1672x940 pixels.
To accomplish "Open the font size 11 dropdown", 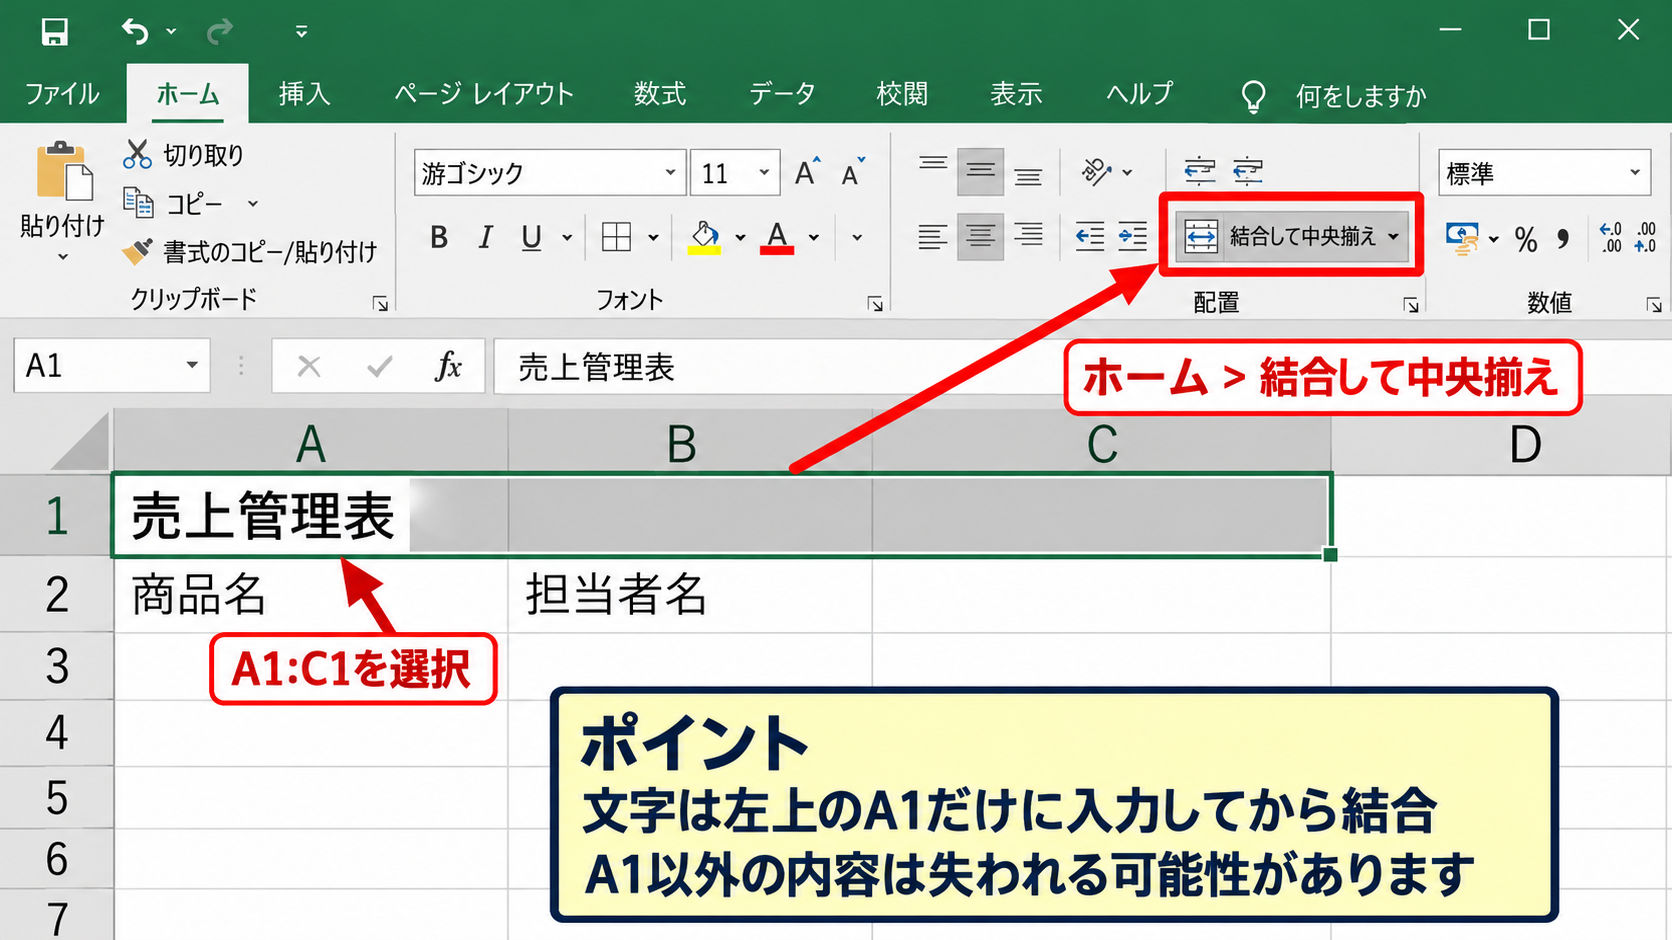I will pyautogui.click(x=764, y=173).
